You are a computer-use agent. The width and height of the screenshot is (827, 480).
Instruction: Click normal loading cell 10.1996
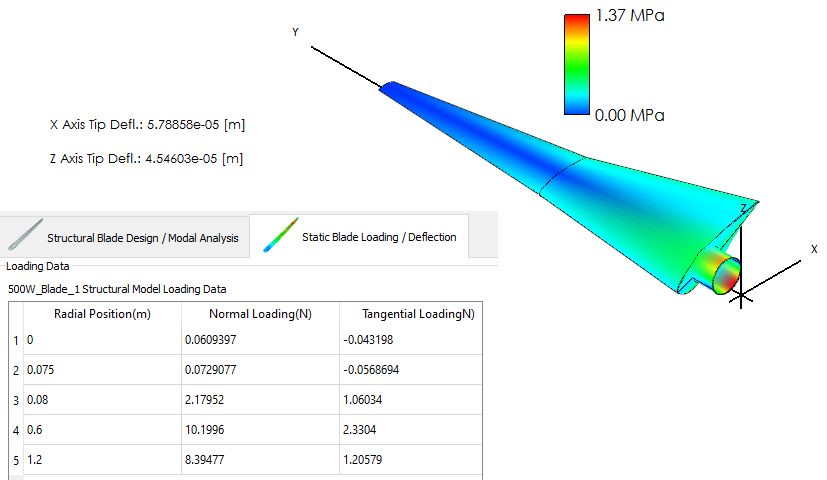pos(261,430)
